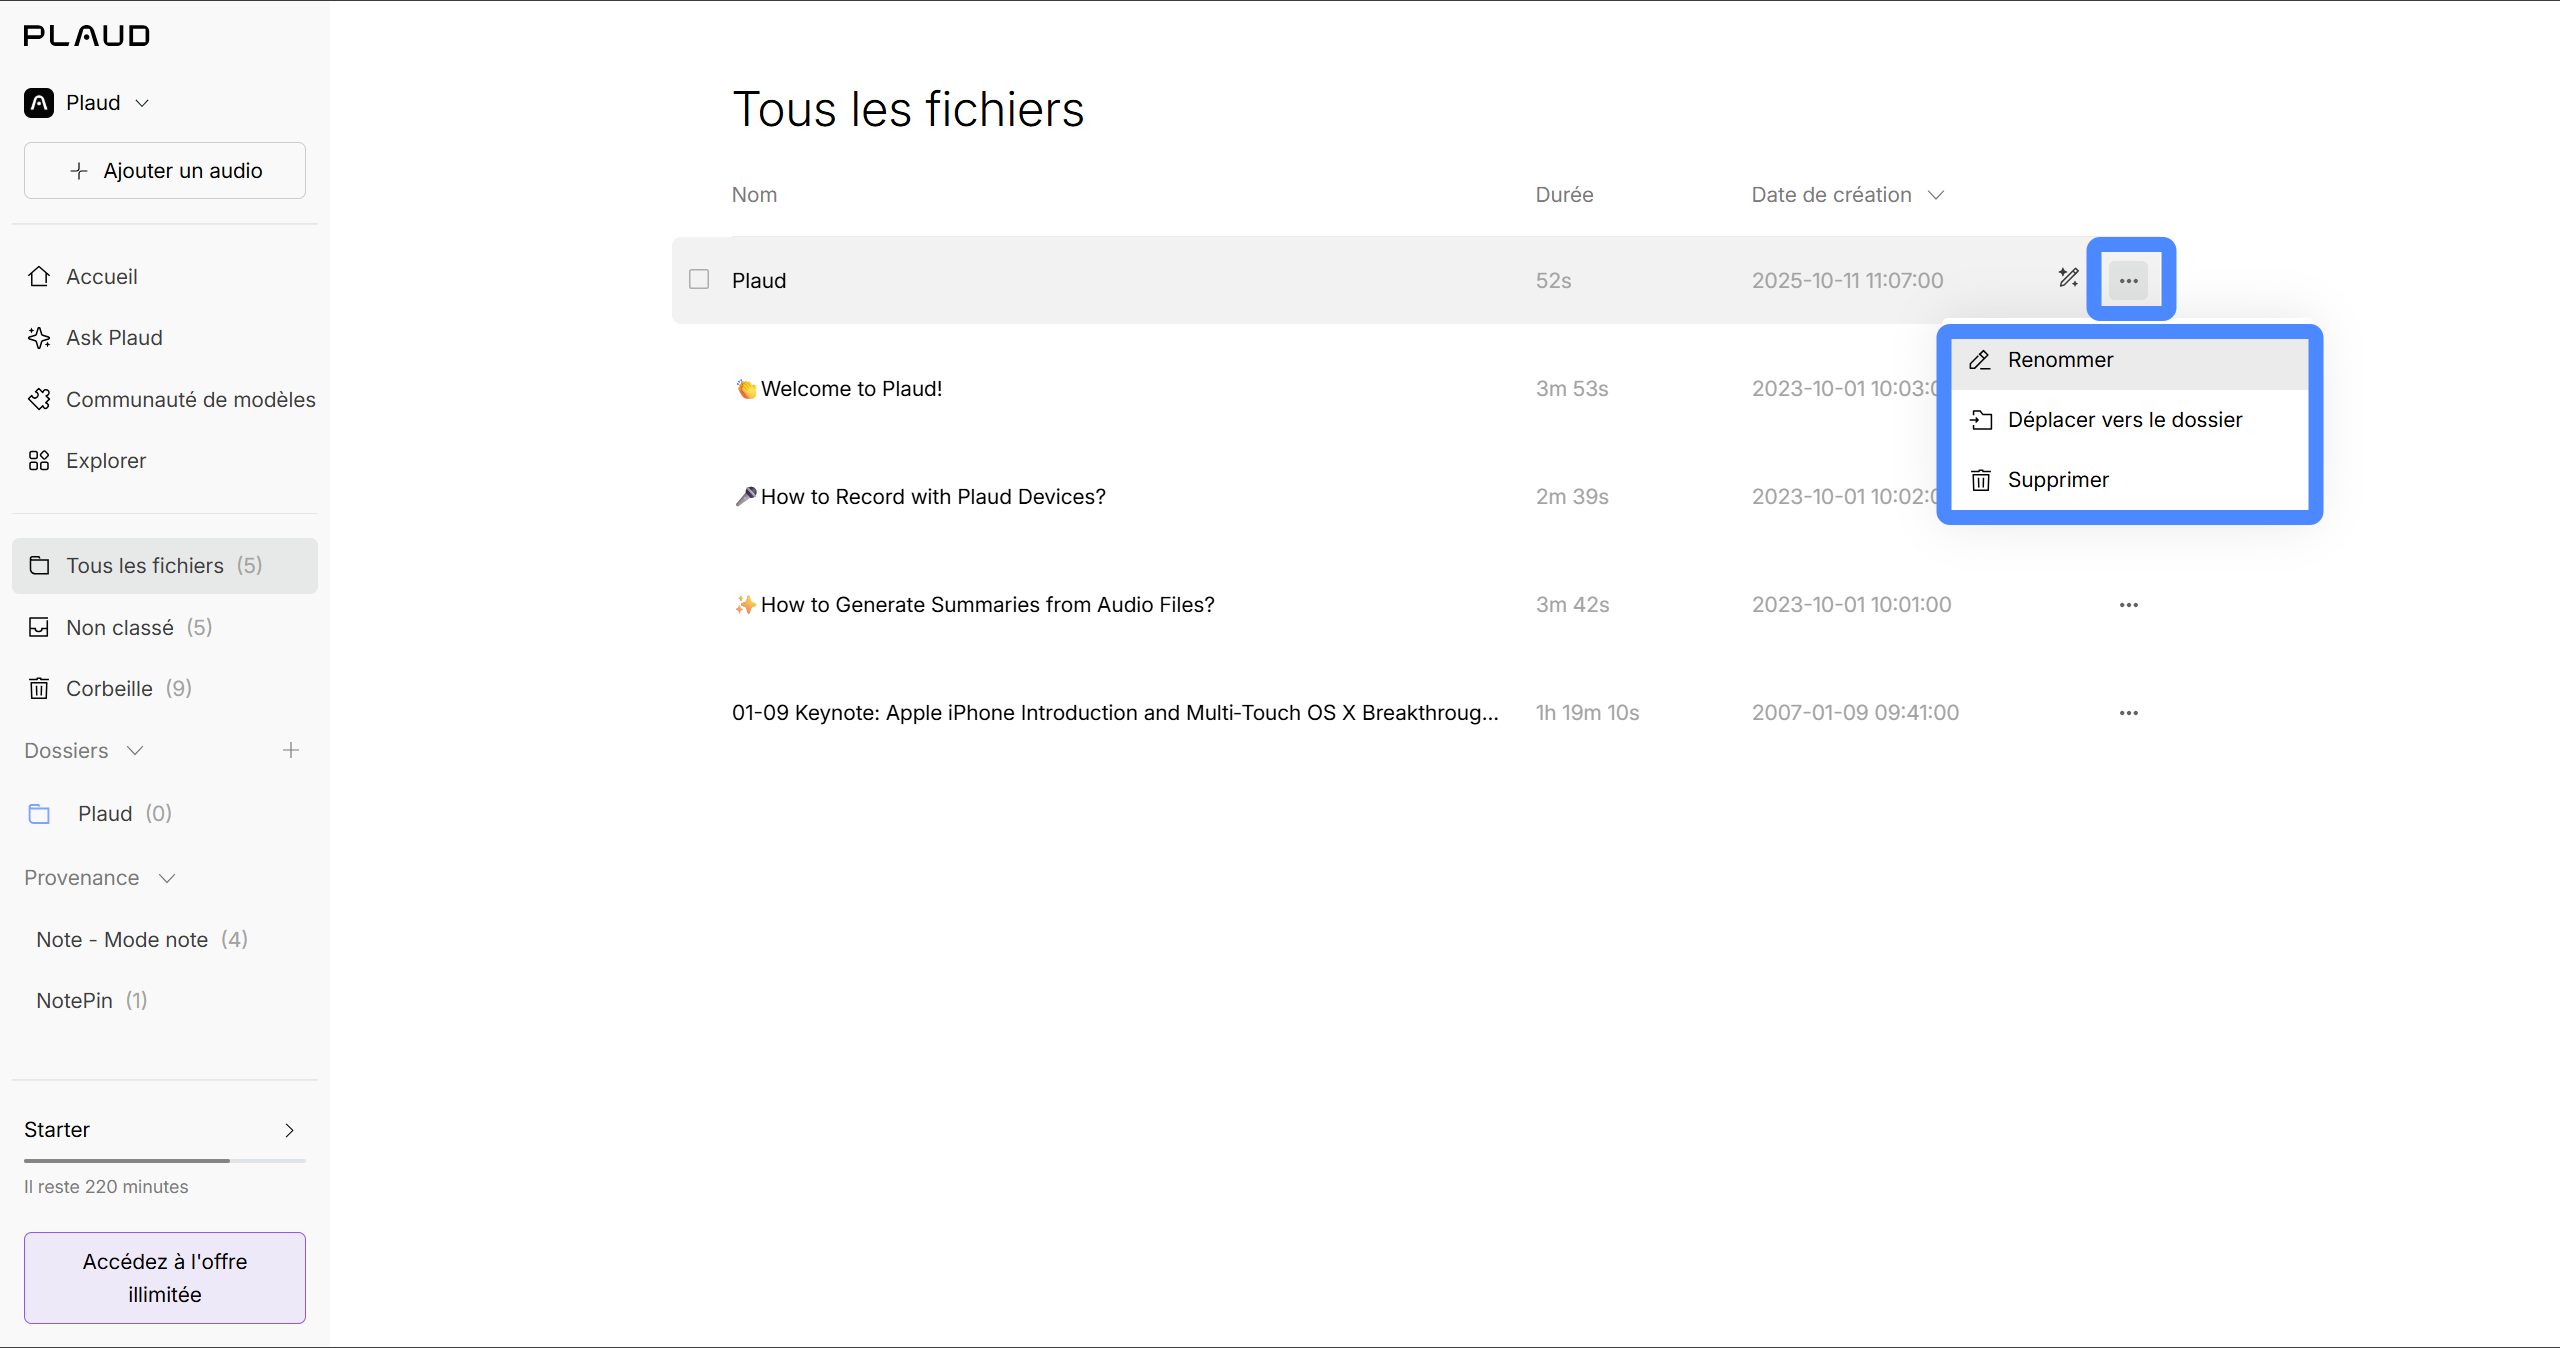The width and height of the screenshot is (2560, 1348).
Task: Filter by Note - Mode note
Action: [x=142, y=940]
